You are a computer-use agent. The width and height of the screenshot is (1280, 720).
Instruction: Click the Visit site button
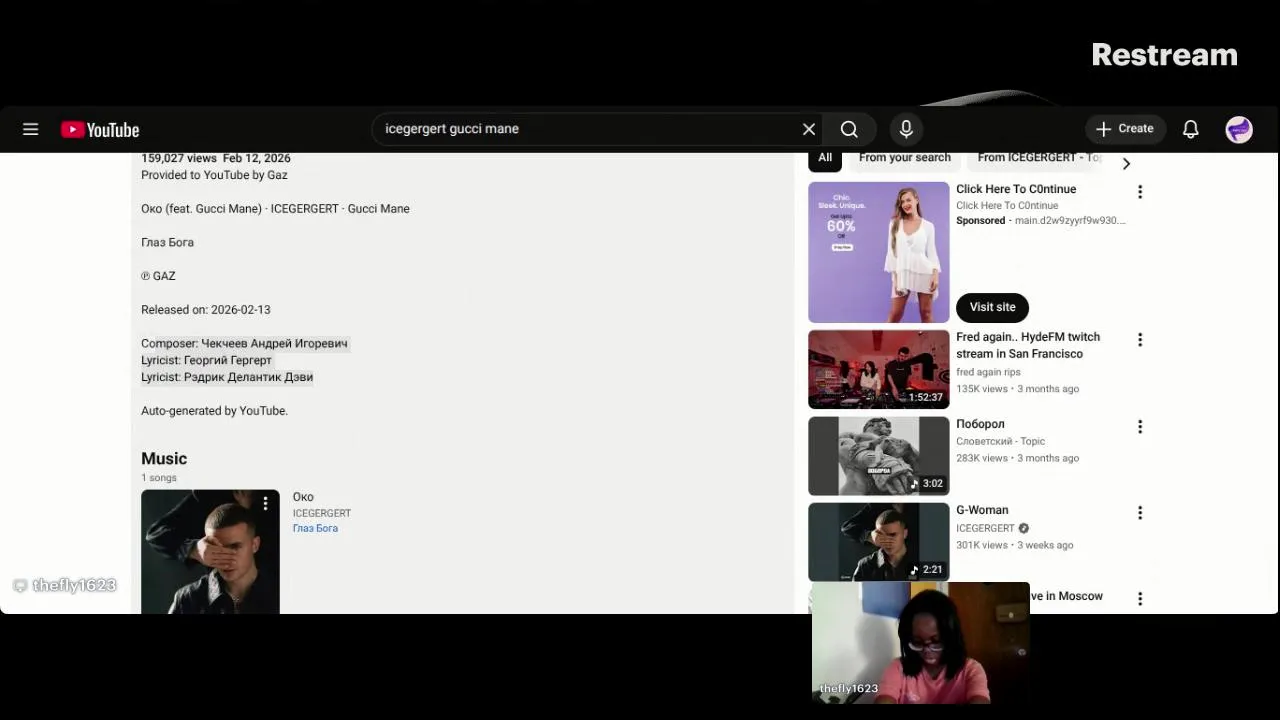pyautogui.click(x=992, y=307)
